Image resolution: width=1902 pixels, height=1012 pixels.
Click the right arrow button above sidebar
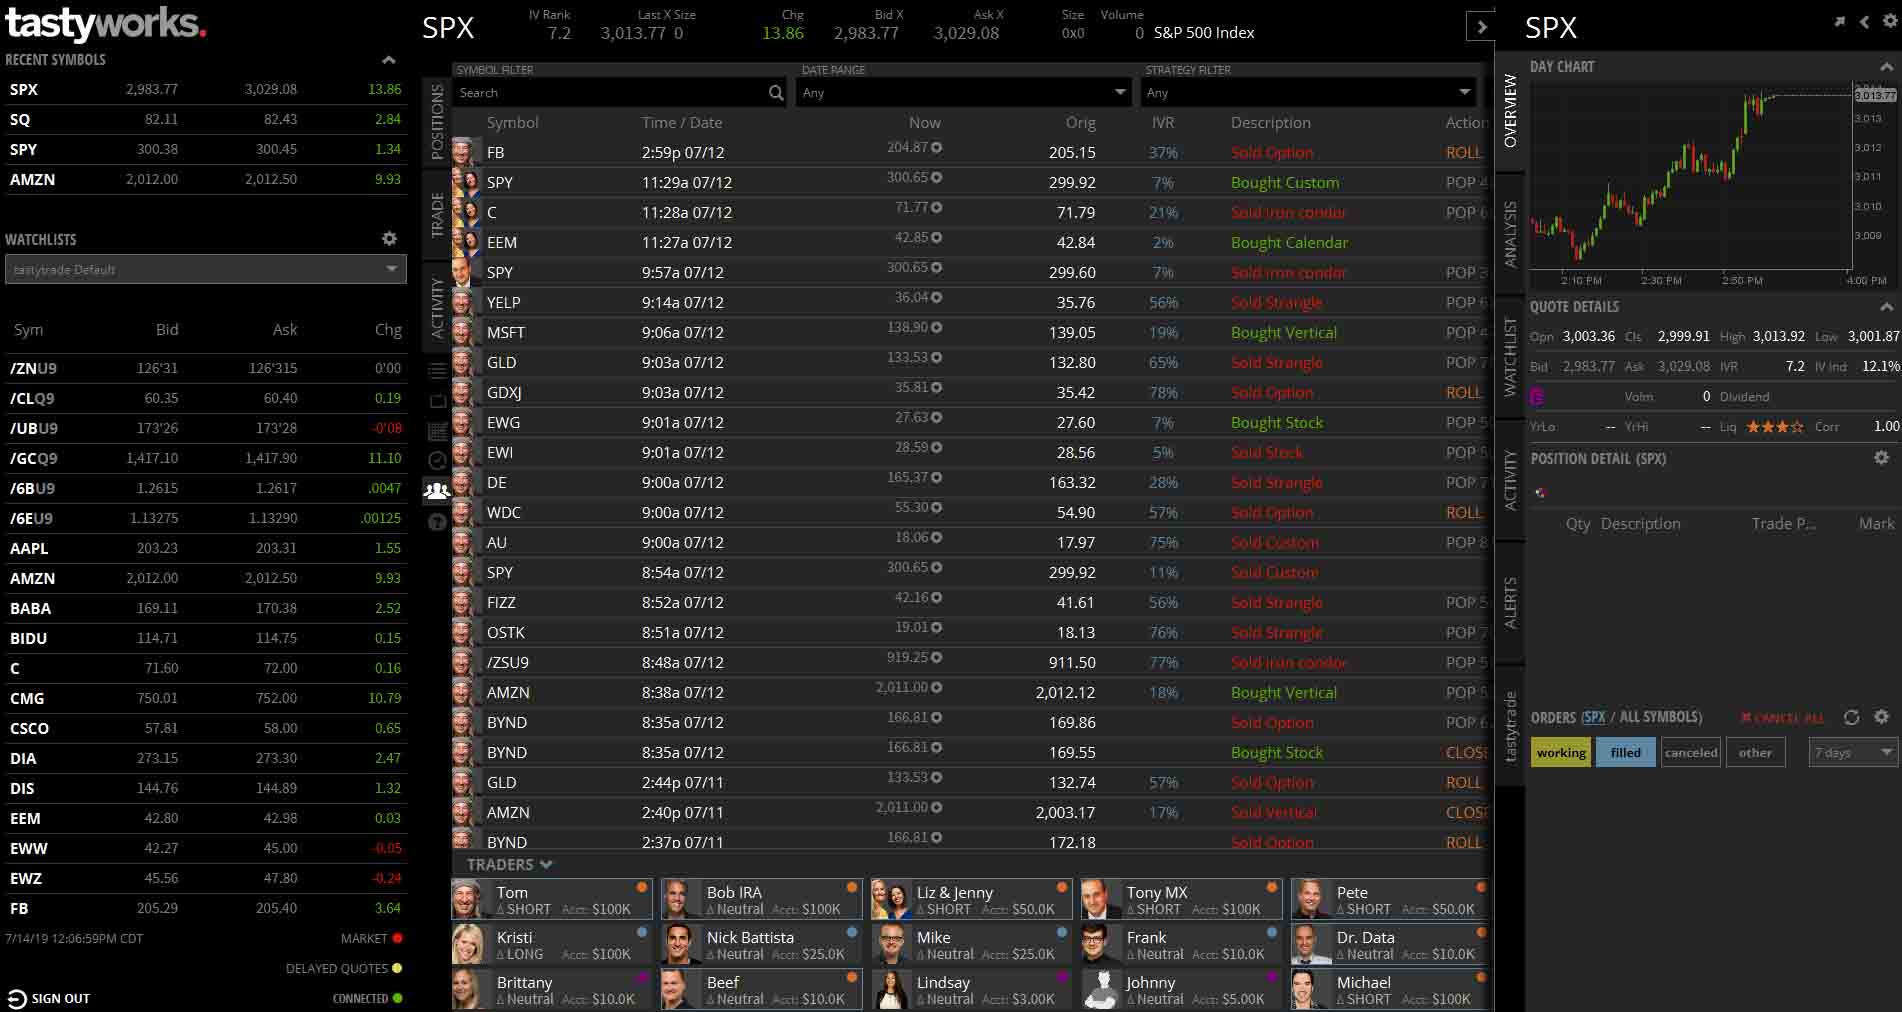tap(1481, 27)
